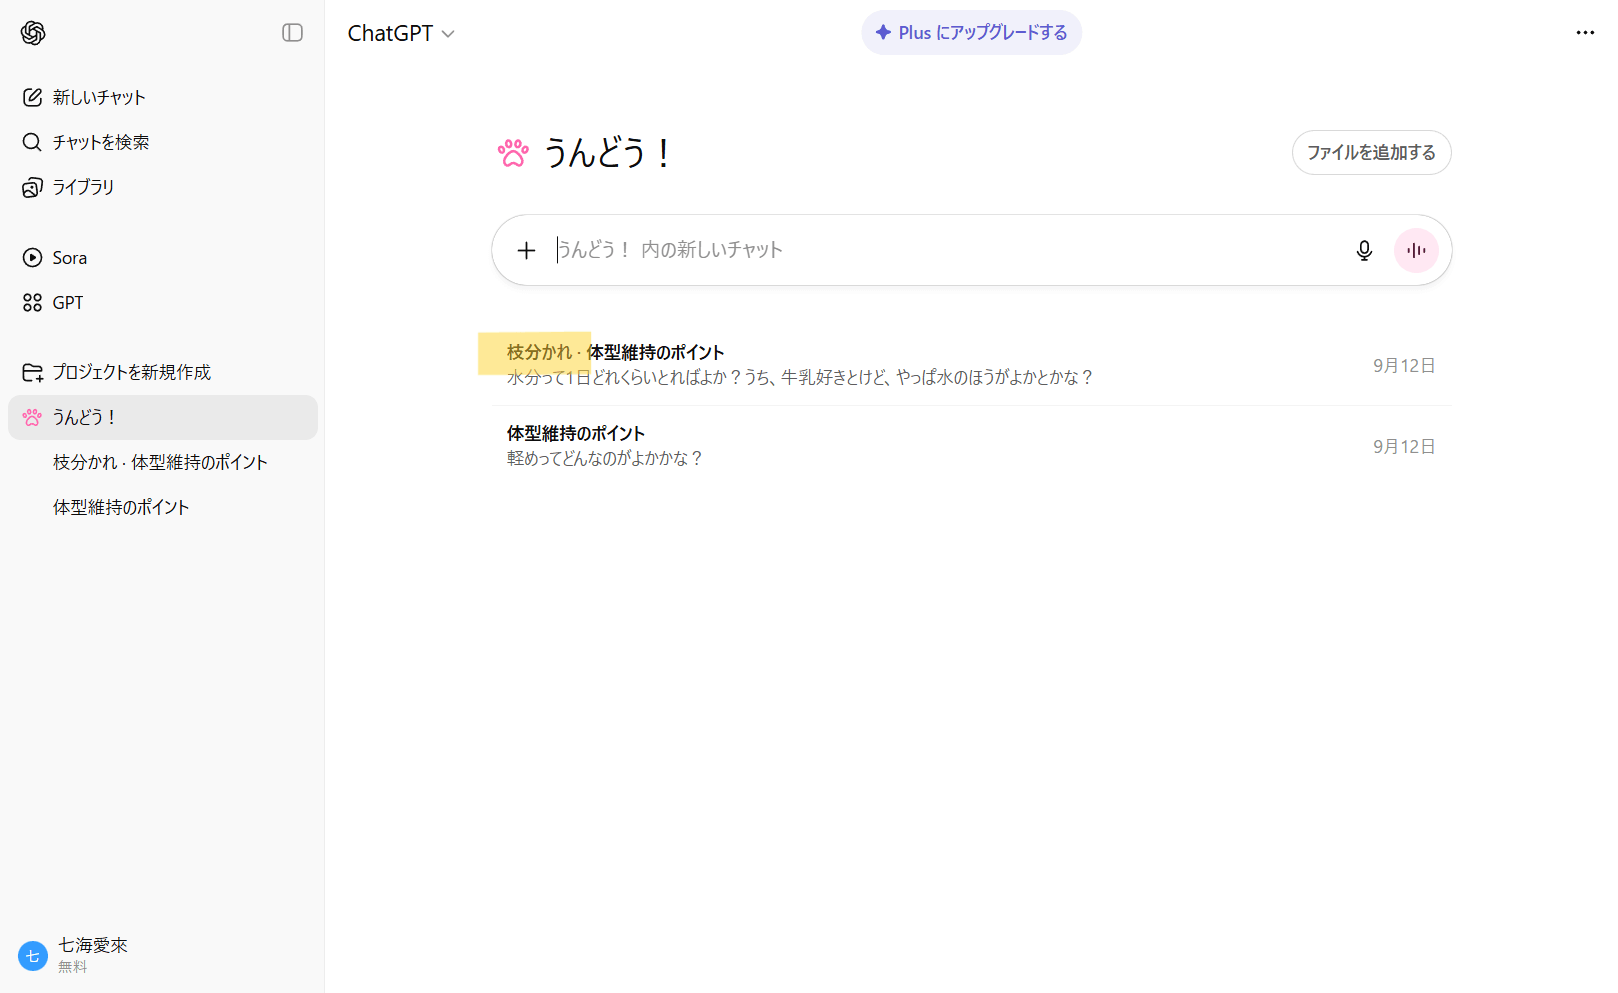Toggle the sidebar closed
Viewport: 1618px width, 993px height.
coord(292,33)
